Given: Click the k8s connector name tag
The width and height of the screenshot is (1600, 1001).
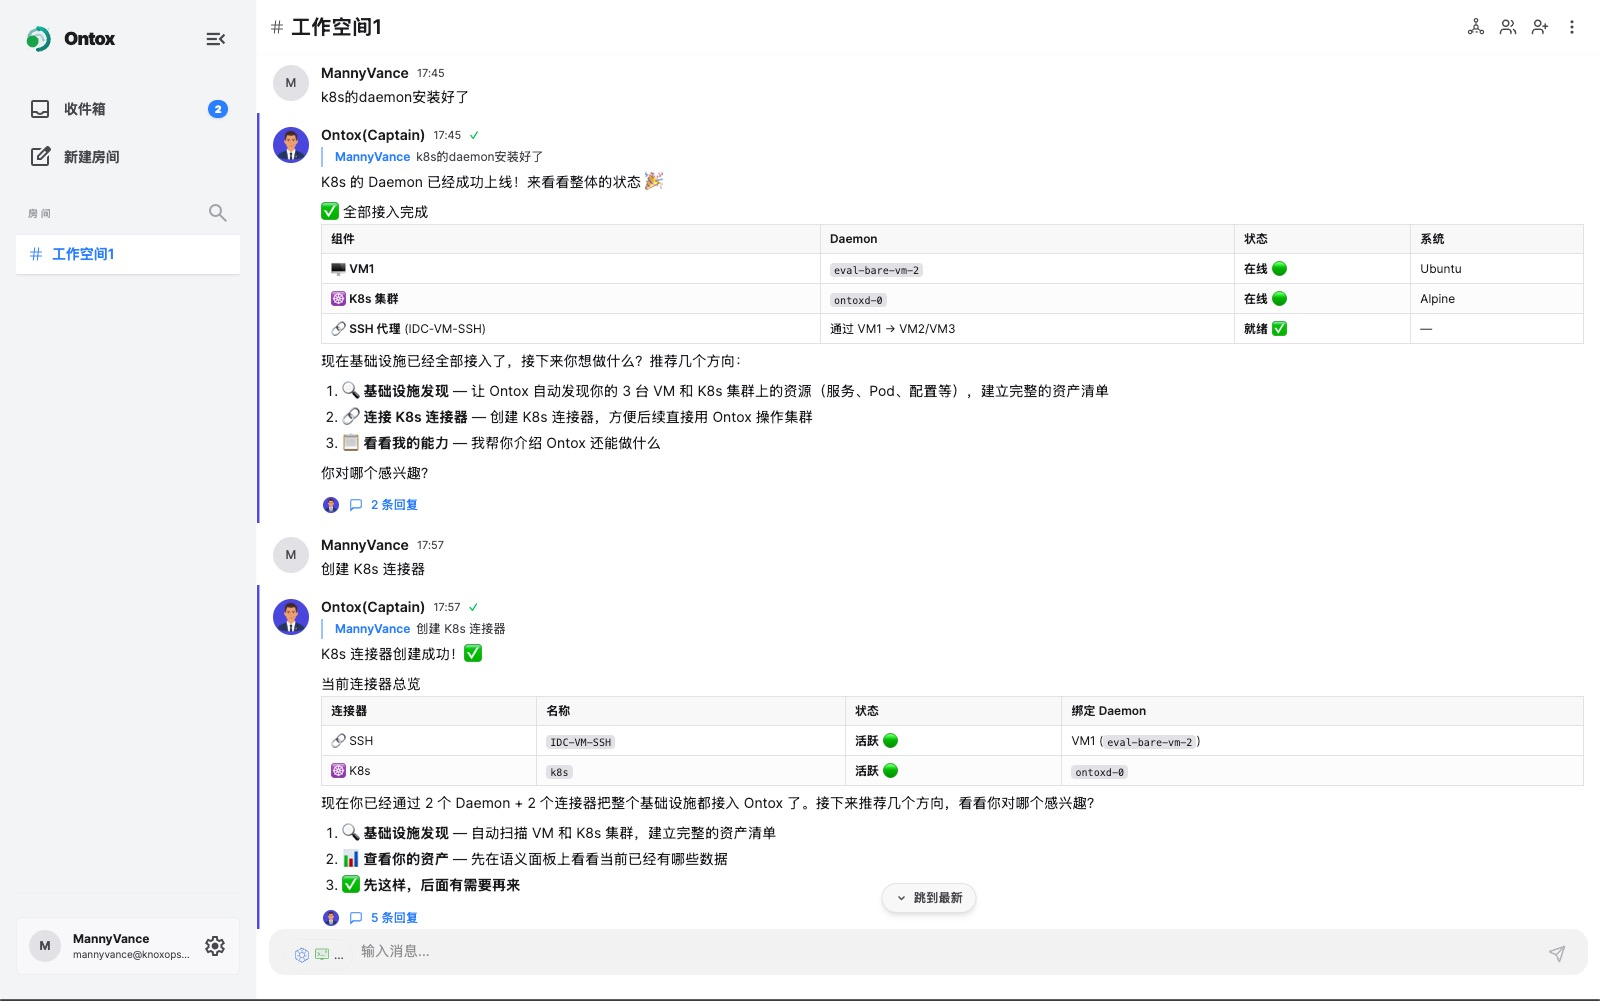Looking at the screenshot, I should 559,772.
